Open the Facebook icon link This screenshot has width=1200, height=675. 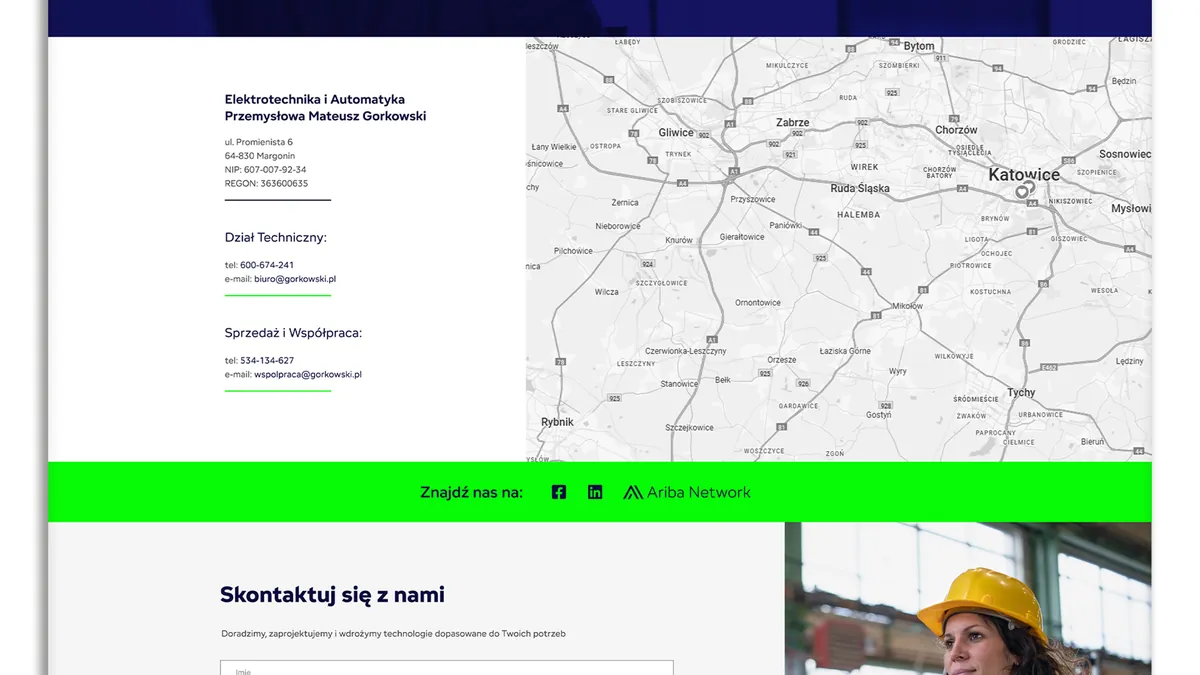pyautogui.click(x=559, y=492)
